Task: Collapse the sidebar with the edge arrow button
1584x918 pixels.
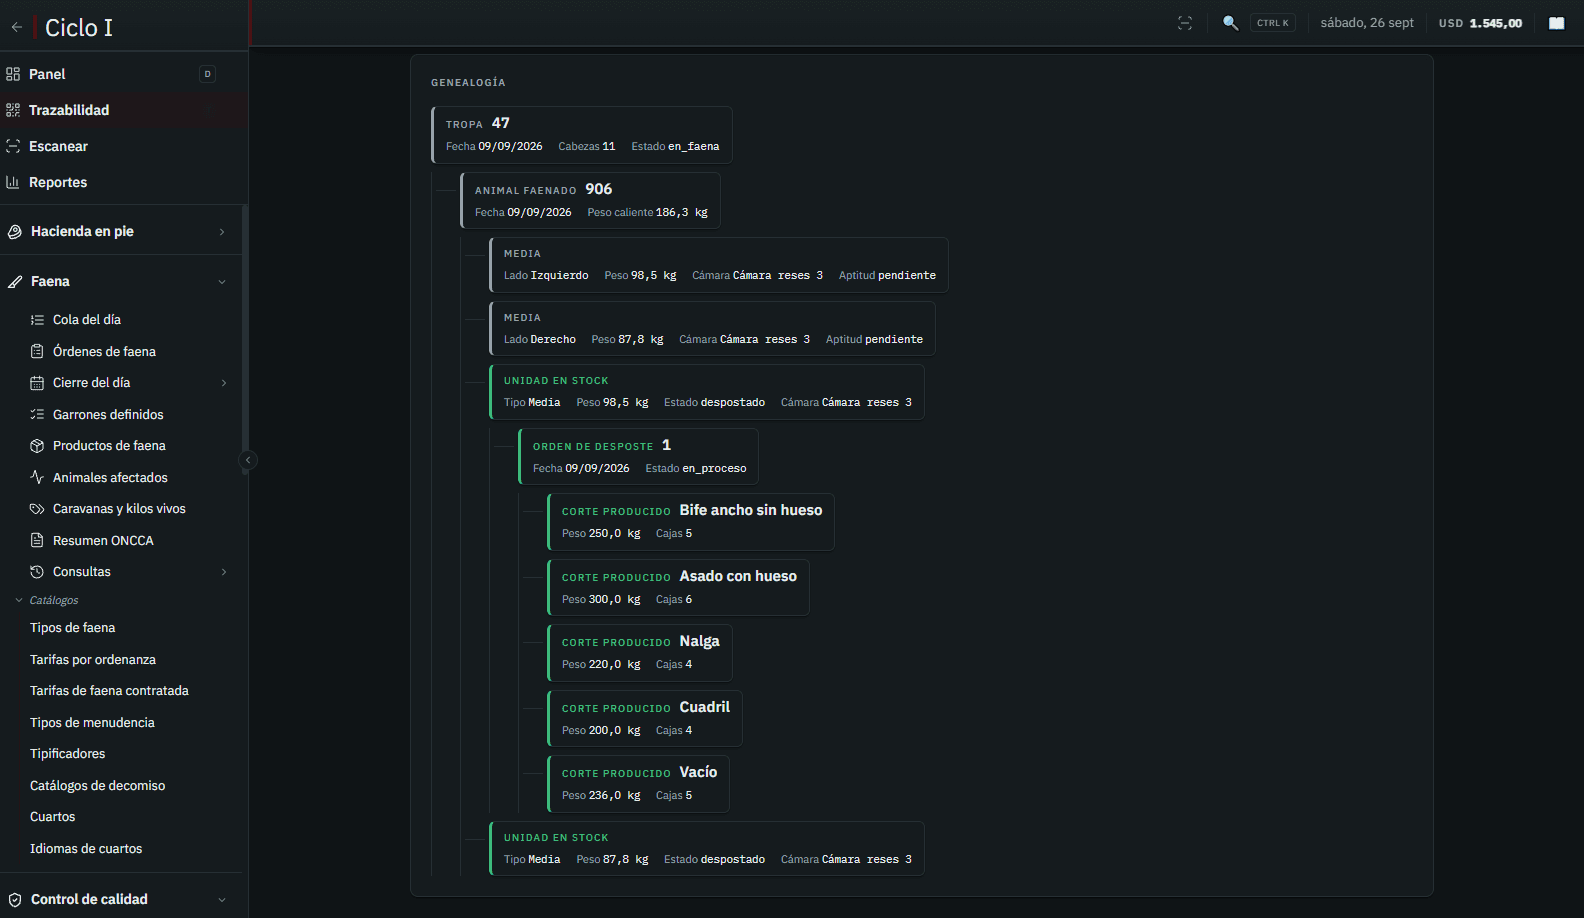Action: pyautogui.click(x=248, y=460)
